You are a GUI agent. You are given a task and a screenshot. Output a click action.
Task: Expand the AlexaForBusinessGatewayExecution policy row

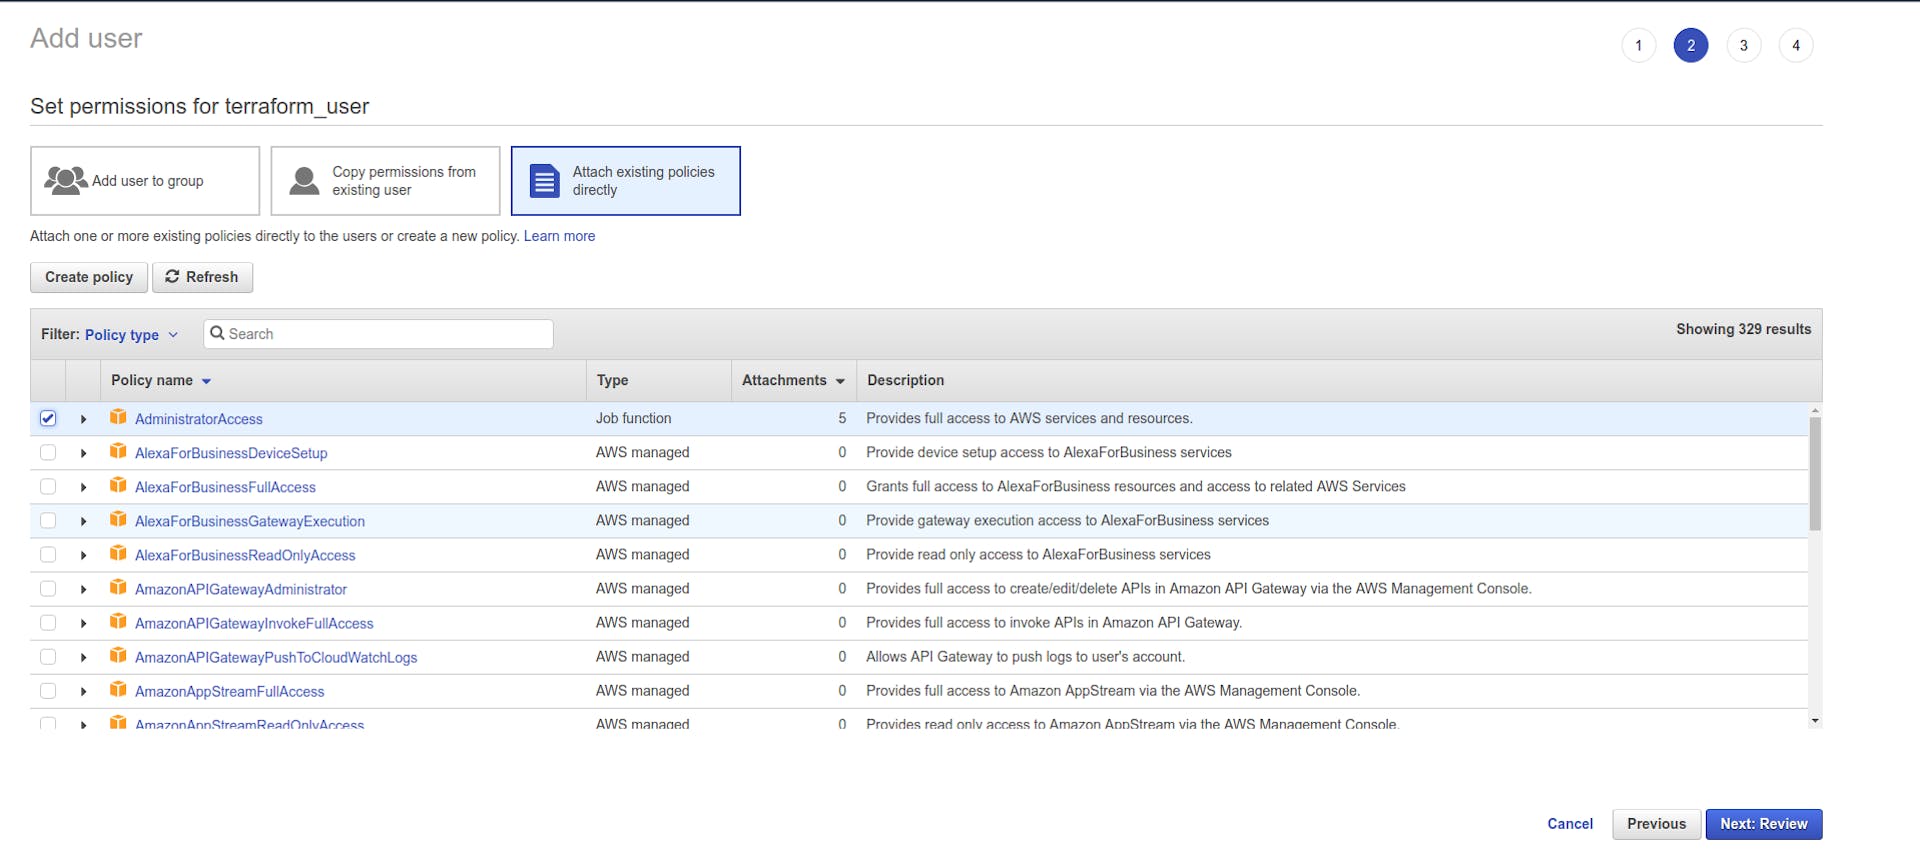[x=84, y=521]
